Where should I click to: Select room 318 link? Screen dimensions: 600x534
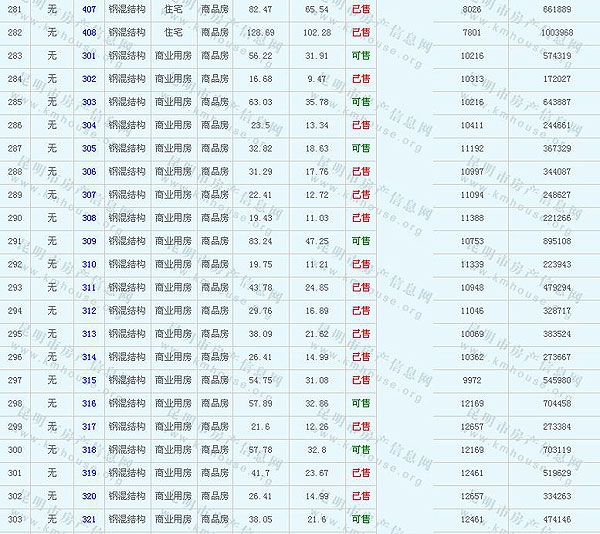tap(89, 450)
